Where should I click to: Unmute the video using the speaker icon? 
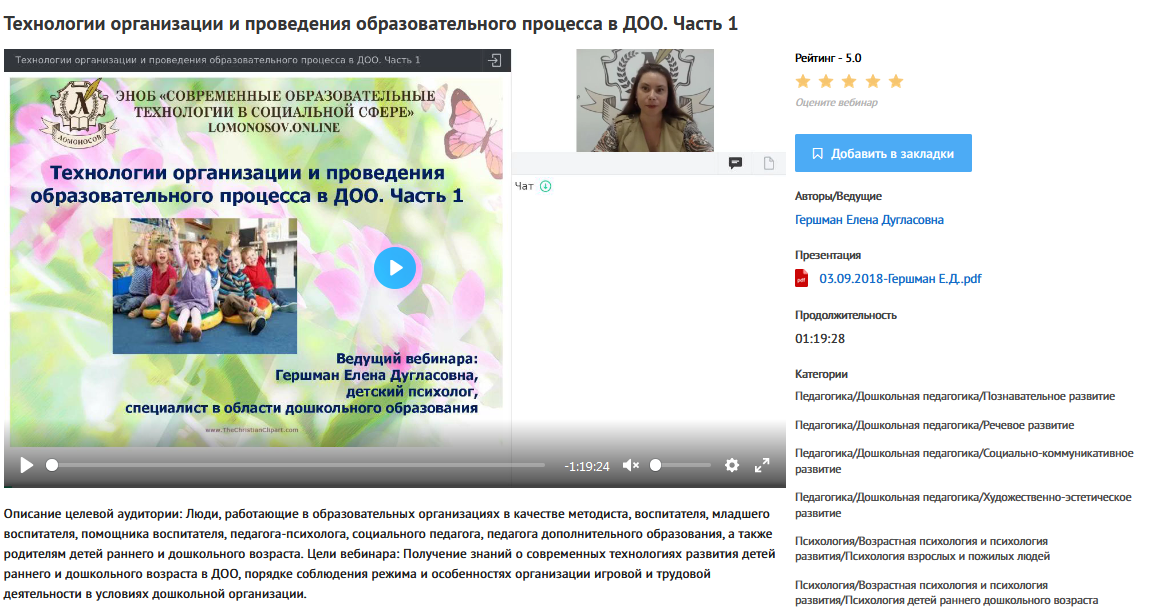coord(630,465)
